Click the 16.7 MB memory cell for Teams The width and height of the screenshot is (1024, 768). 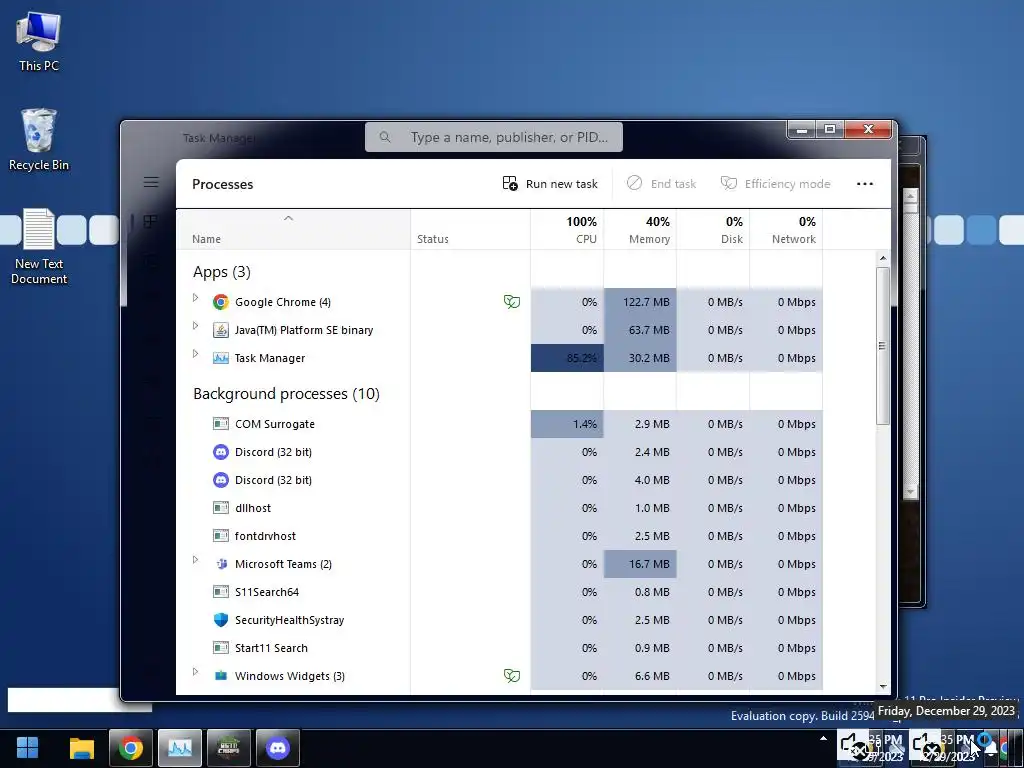[x=640, y=564]
